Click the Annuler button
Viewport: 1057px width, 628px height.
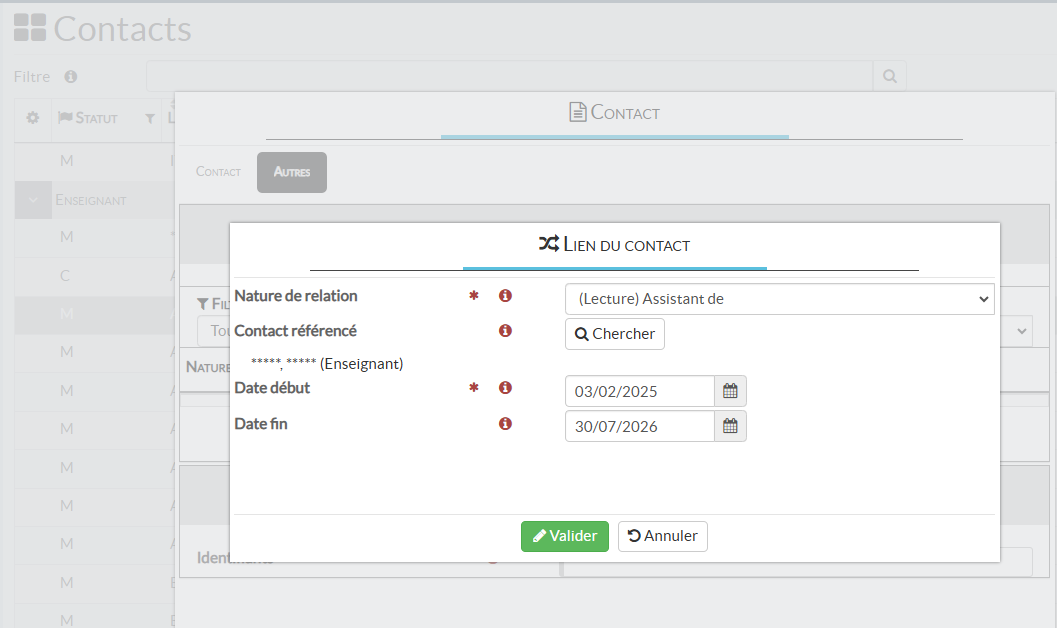point(662,536)
